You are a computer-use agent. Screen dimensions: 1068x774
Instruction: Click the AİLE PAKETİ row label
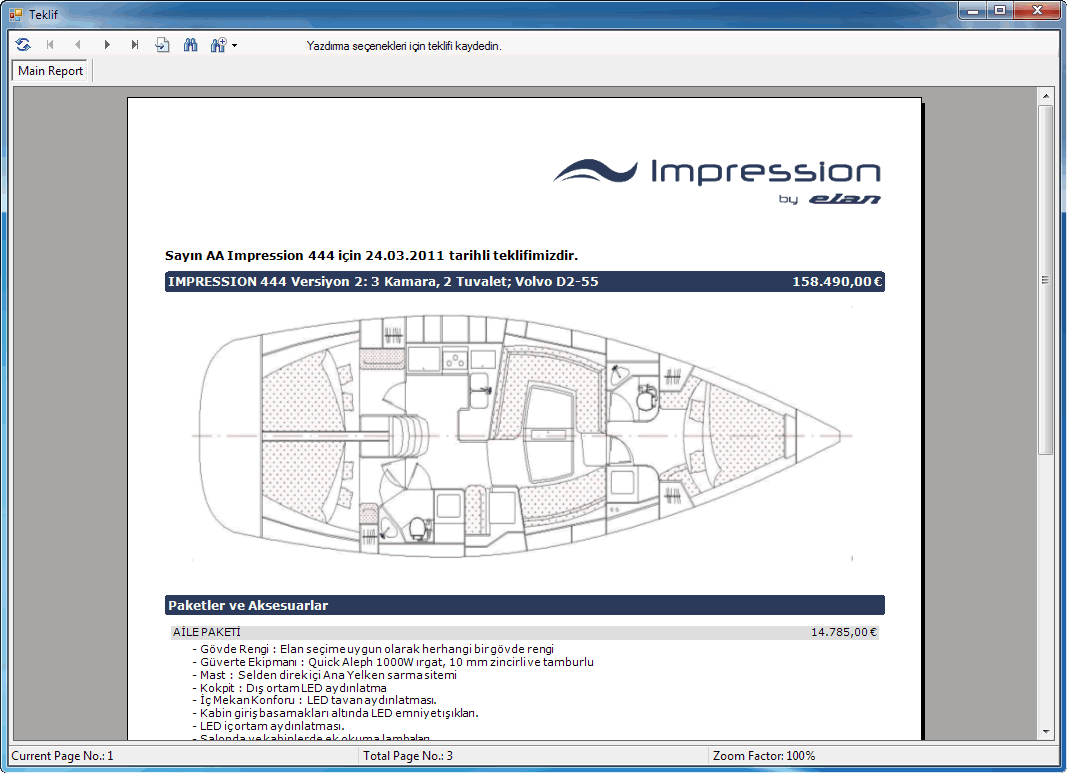(x=206, y=632)
